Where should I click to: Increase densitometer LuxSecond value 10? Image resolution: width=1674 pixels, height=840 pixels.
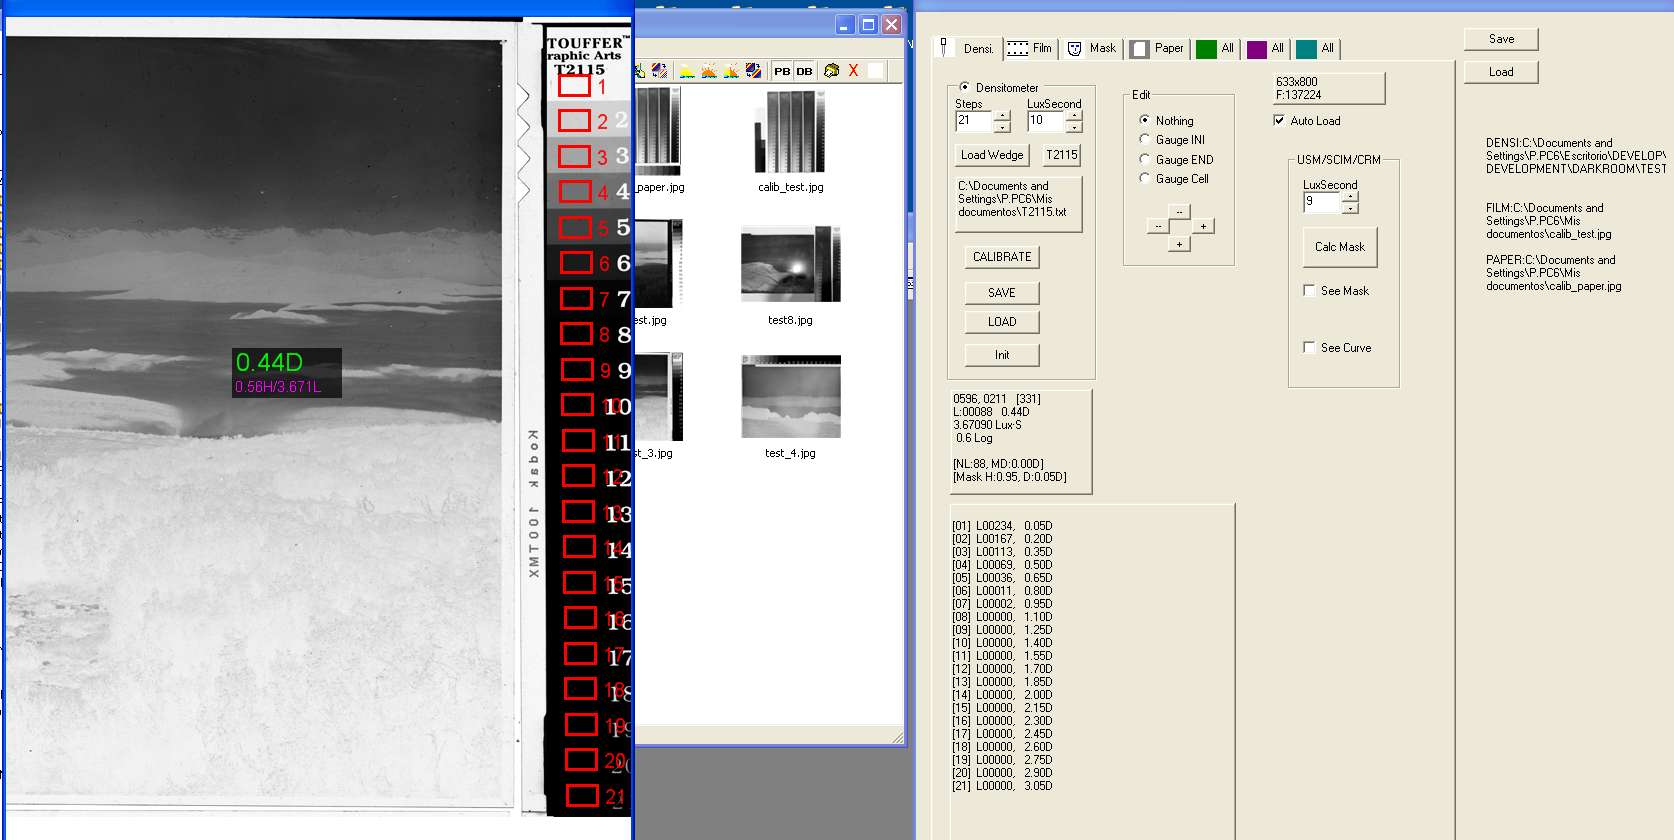1074,116
